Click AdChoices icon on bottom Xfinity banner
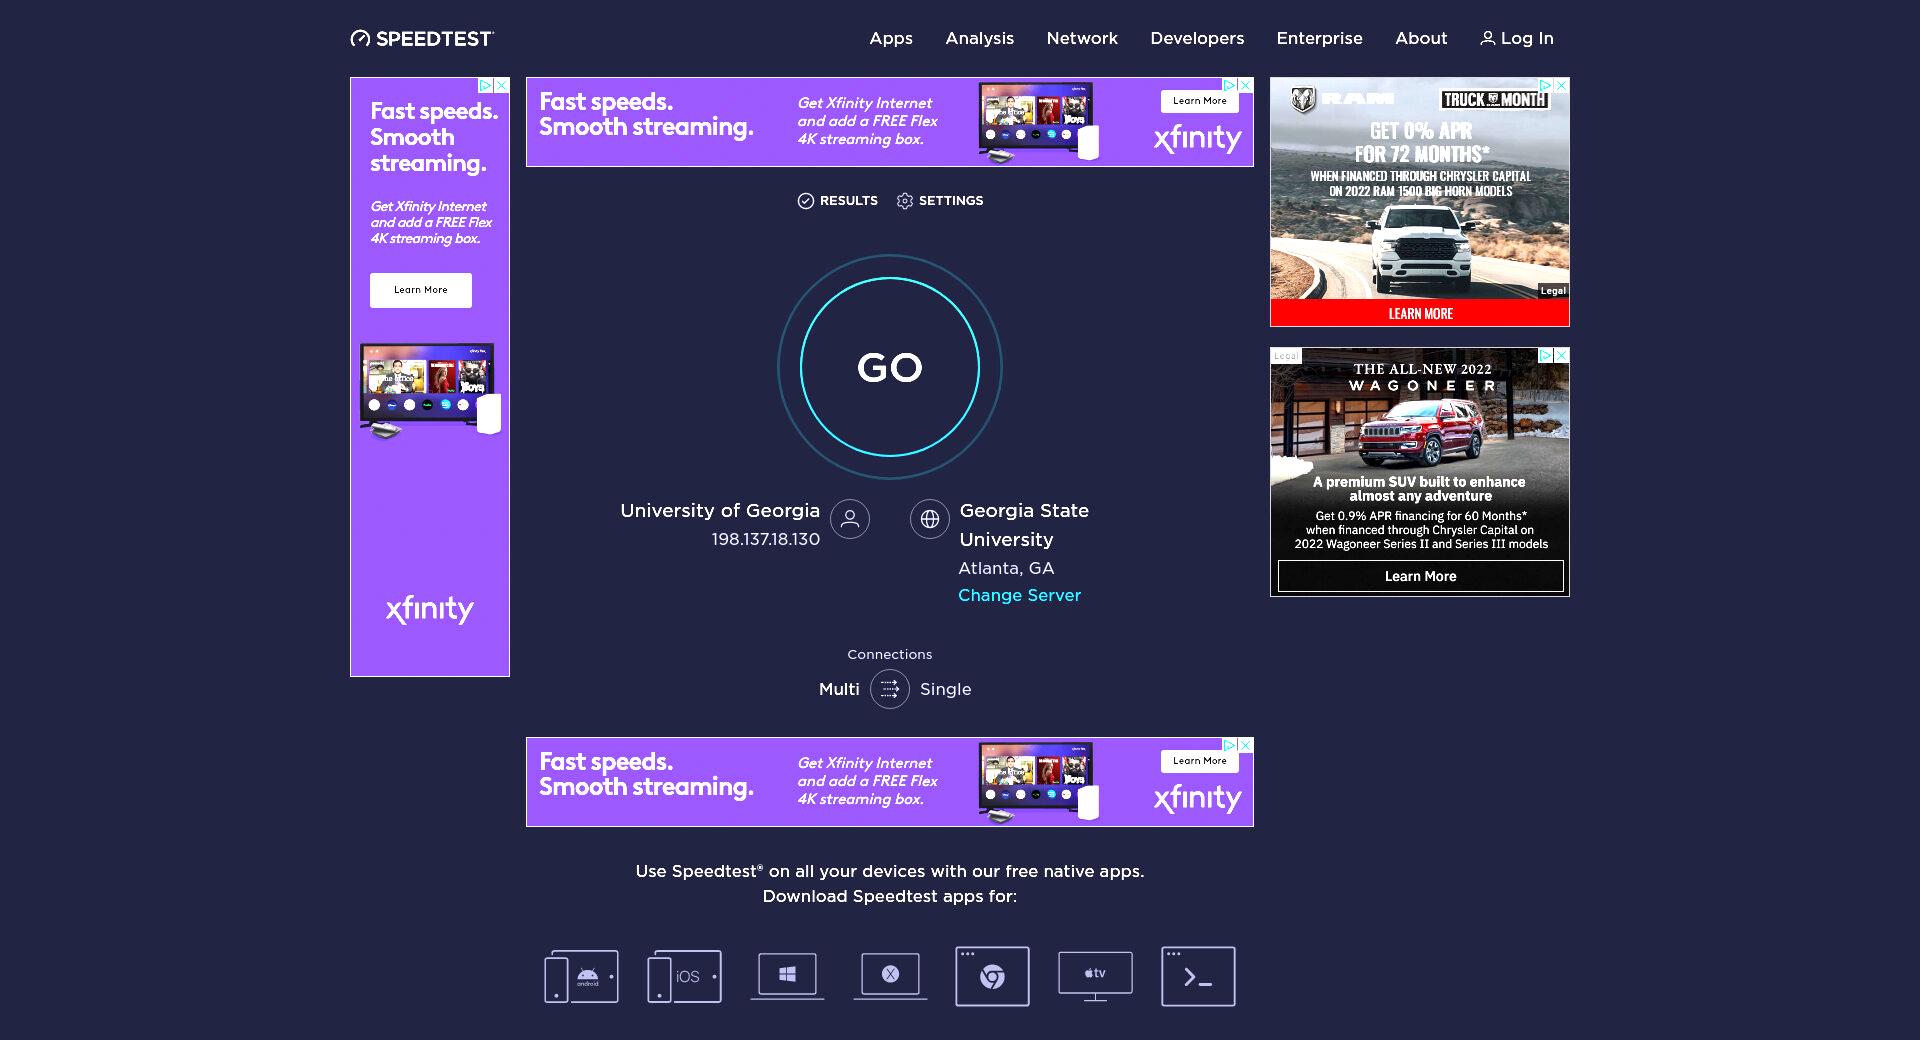 click(x=1231, y=746)
